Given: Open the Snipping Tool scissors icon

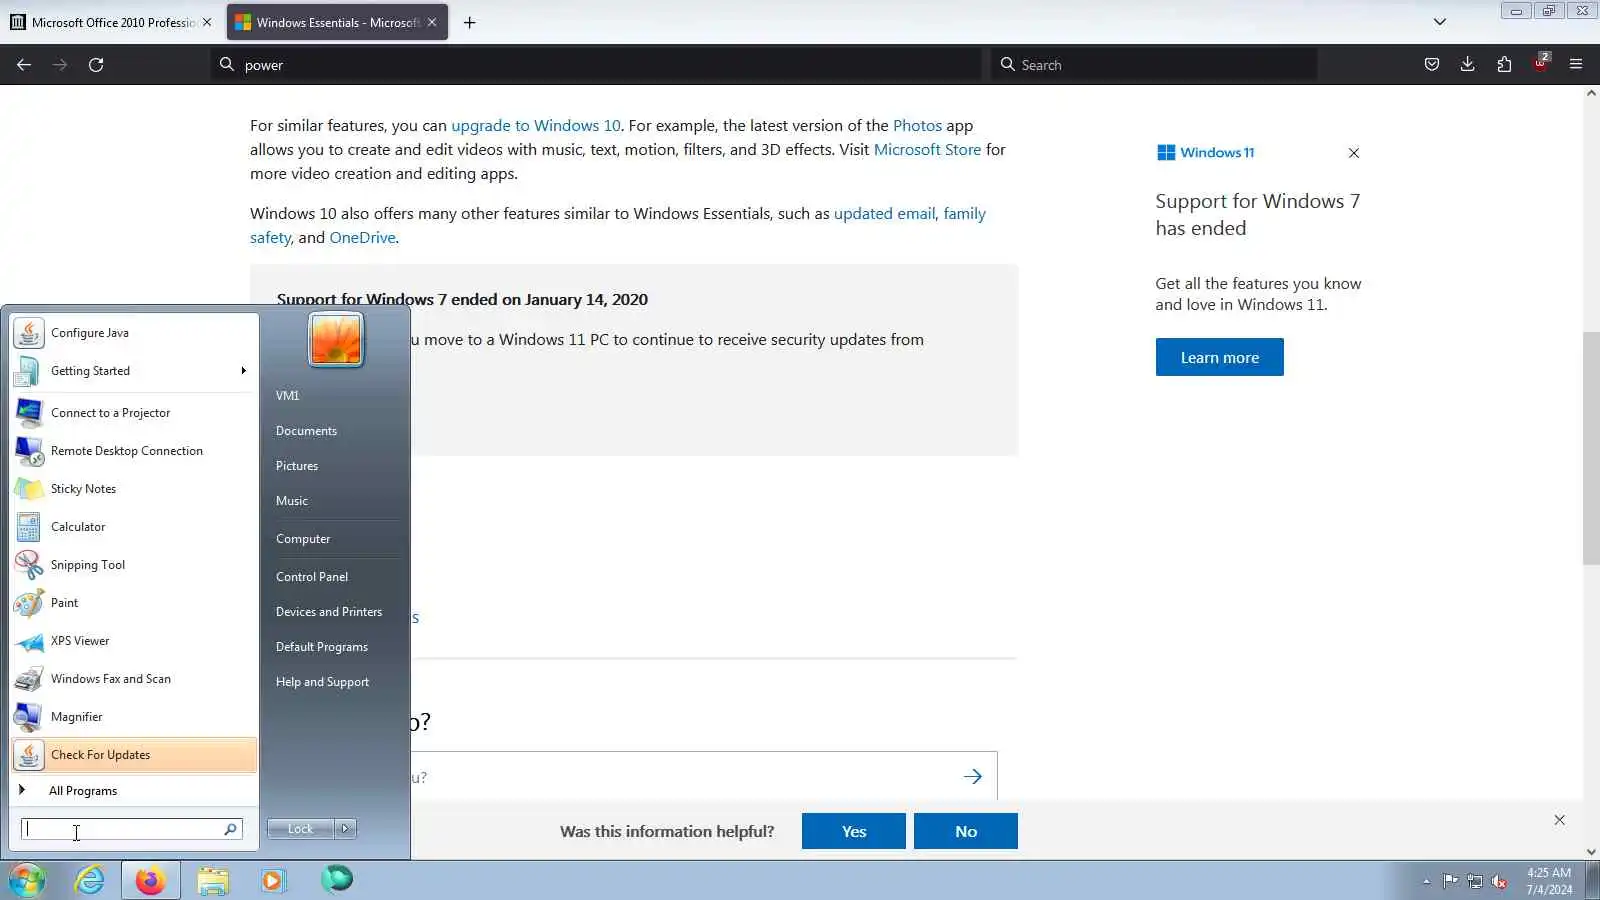Looking at the screenshot, I should 29,565.
